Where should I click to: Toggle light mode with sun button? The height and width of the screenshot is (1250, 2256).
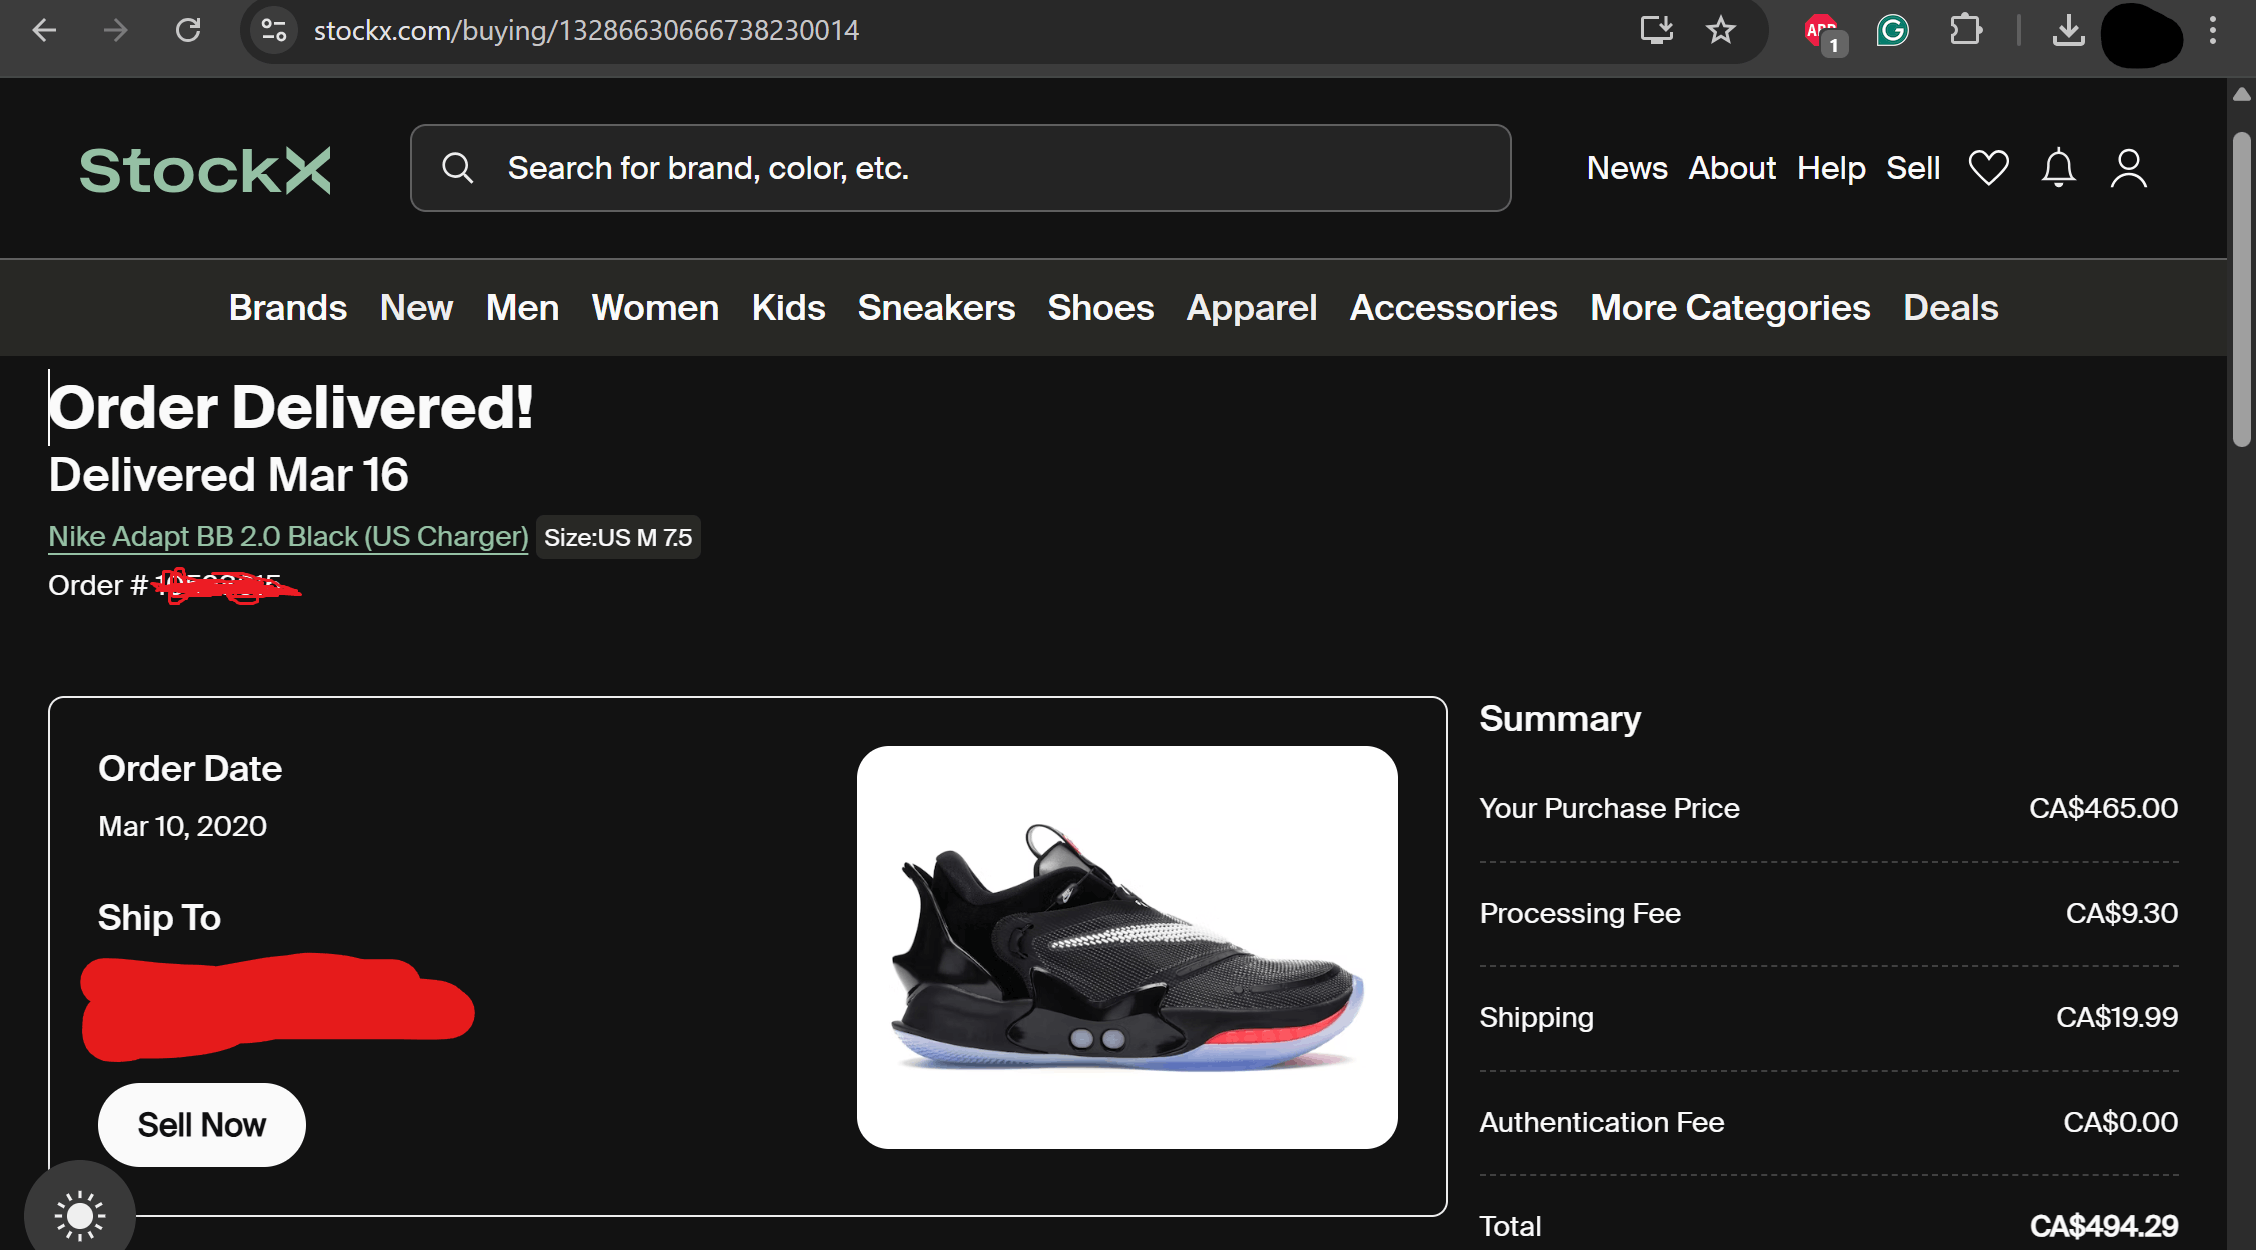click(80, 1214)
